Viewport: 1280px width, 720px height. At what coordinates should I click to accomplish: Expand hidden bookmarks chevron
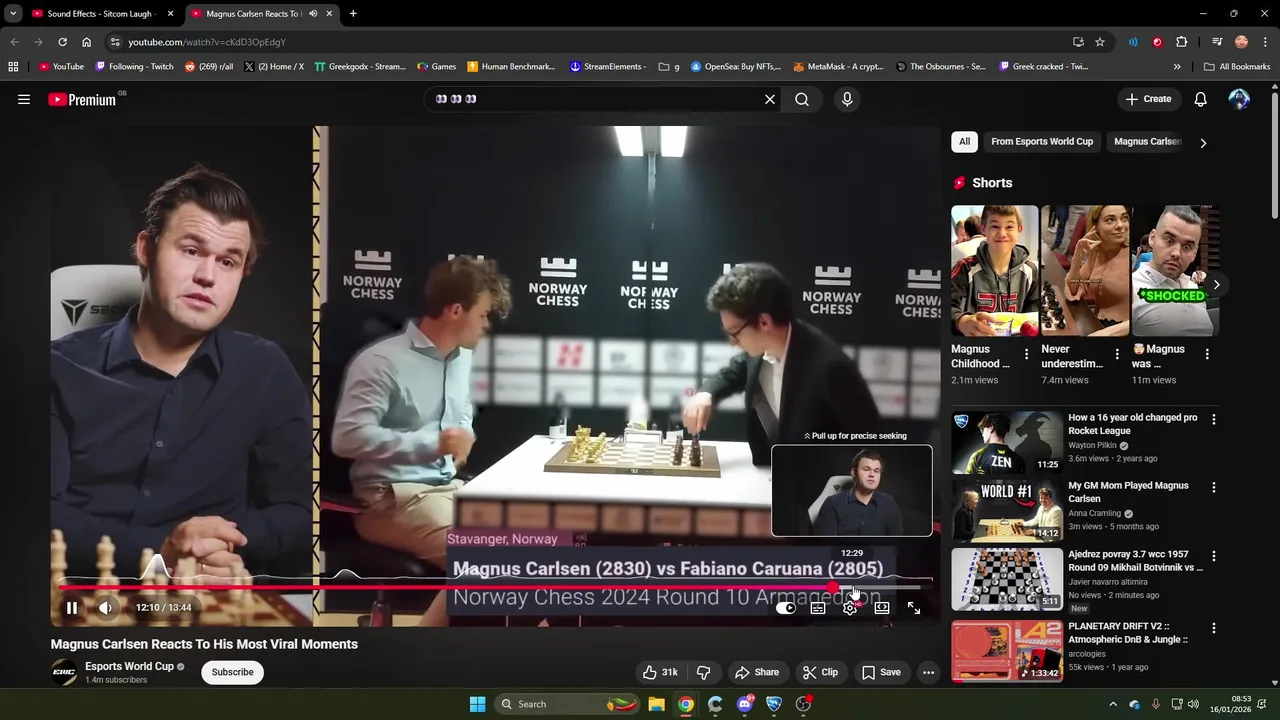point(1177,67)
